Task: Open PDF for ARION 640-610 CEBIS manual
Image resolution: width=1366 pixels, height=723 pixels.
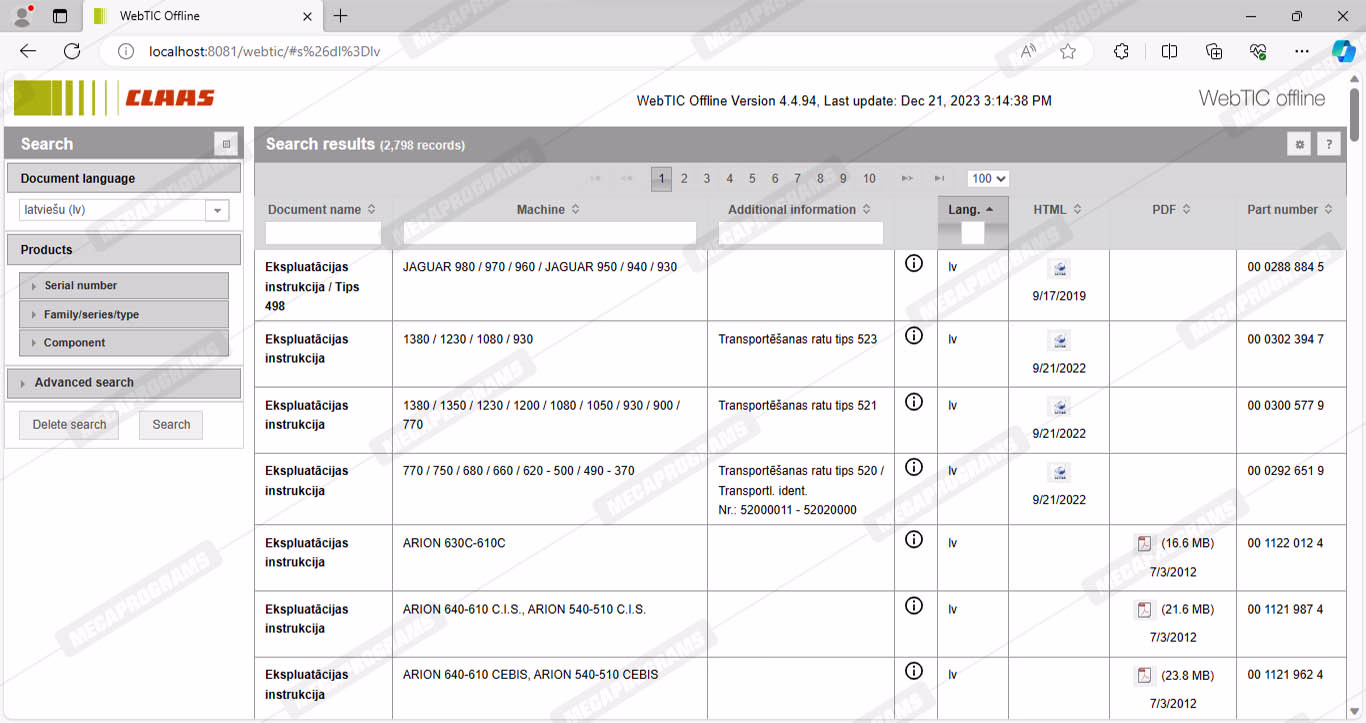Action: pos(1144,676)
